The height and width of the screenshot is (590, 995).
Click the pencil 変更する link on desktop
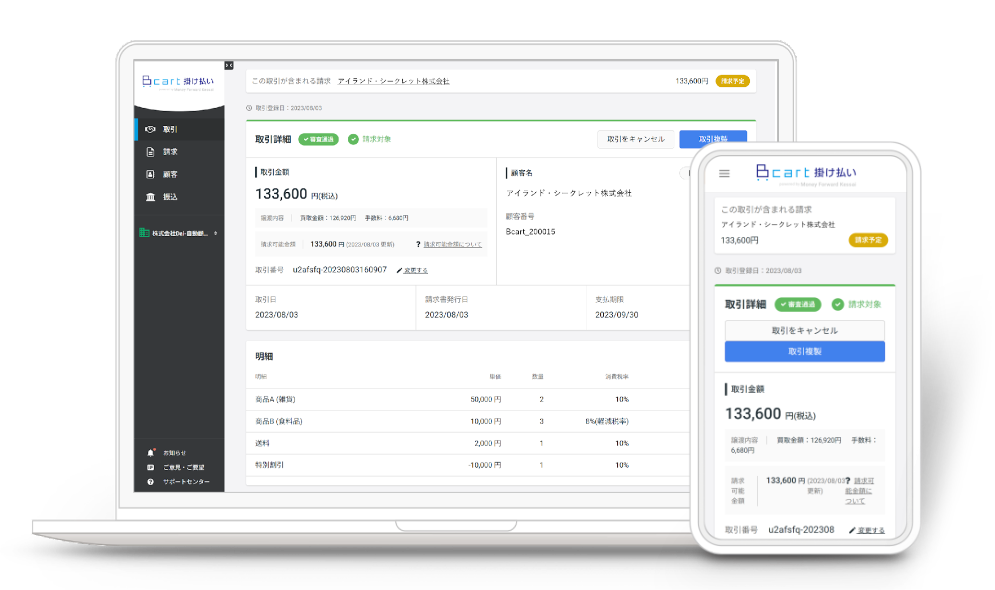point(412,270)
